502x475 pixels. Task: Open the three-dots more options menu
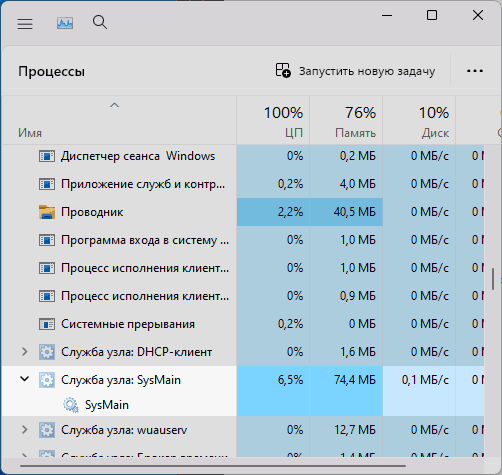pos(475,71)
